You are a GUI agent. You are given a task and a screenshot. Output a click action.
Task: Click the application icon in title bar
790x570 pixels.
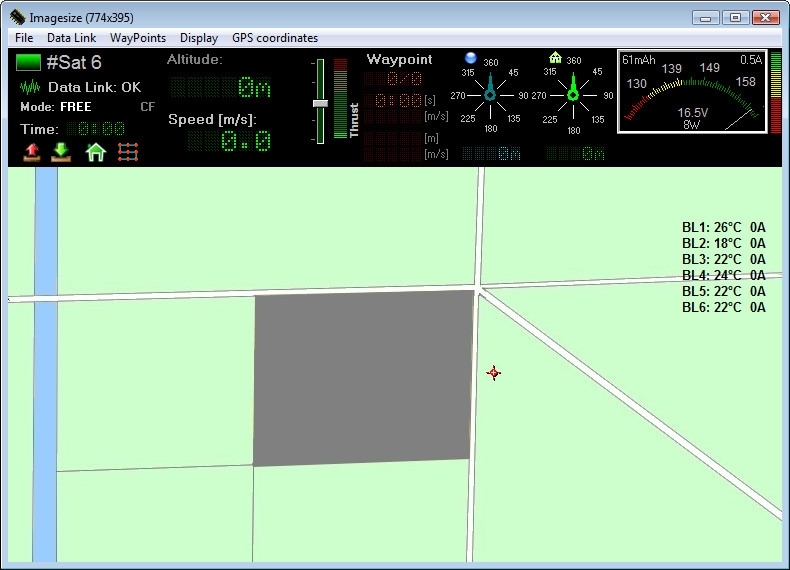coord(17,17)
